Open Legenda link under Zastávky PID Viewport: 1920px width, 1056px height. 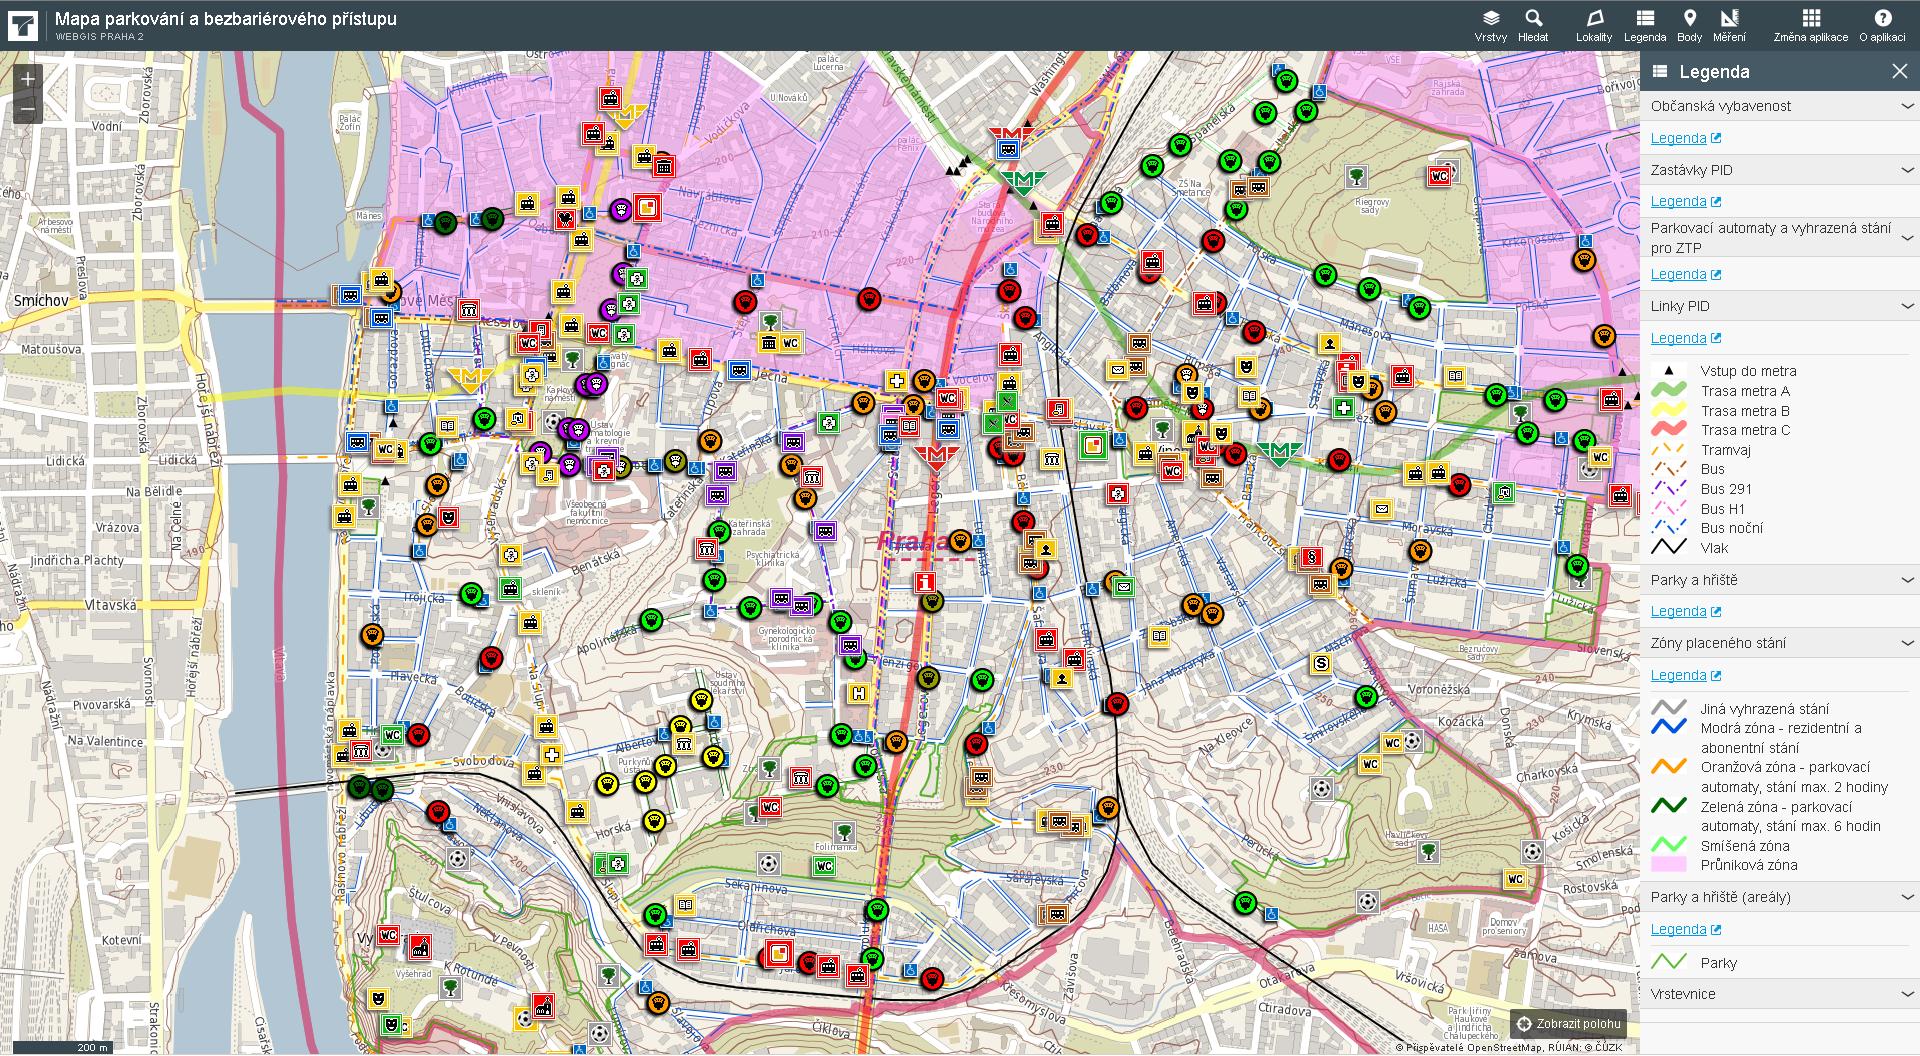point(1685,201)
